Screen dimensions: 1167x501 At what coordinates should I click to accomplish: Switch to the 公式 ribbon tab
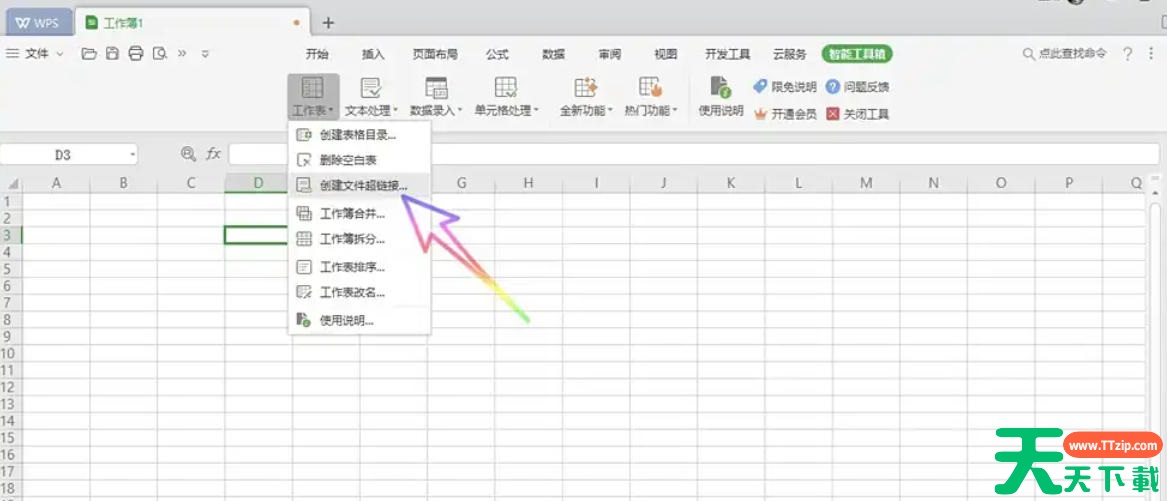[x=497, y=54]
